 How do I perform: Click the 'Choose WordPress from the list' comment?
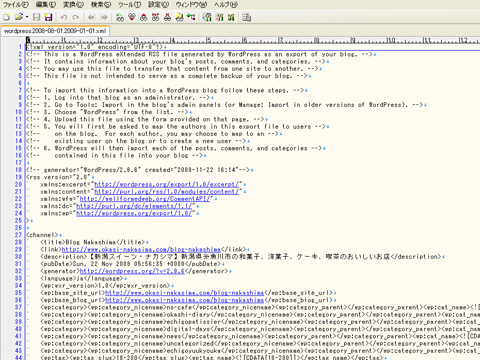[107, 112]
